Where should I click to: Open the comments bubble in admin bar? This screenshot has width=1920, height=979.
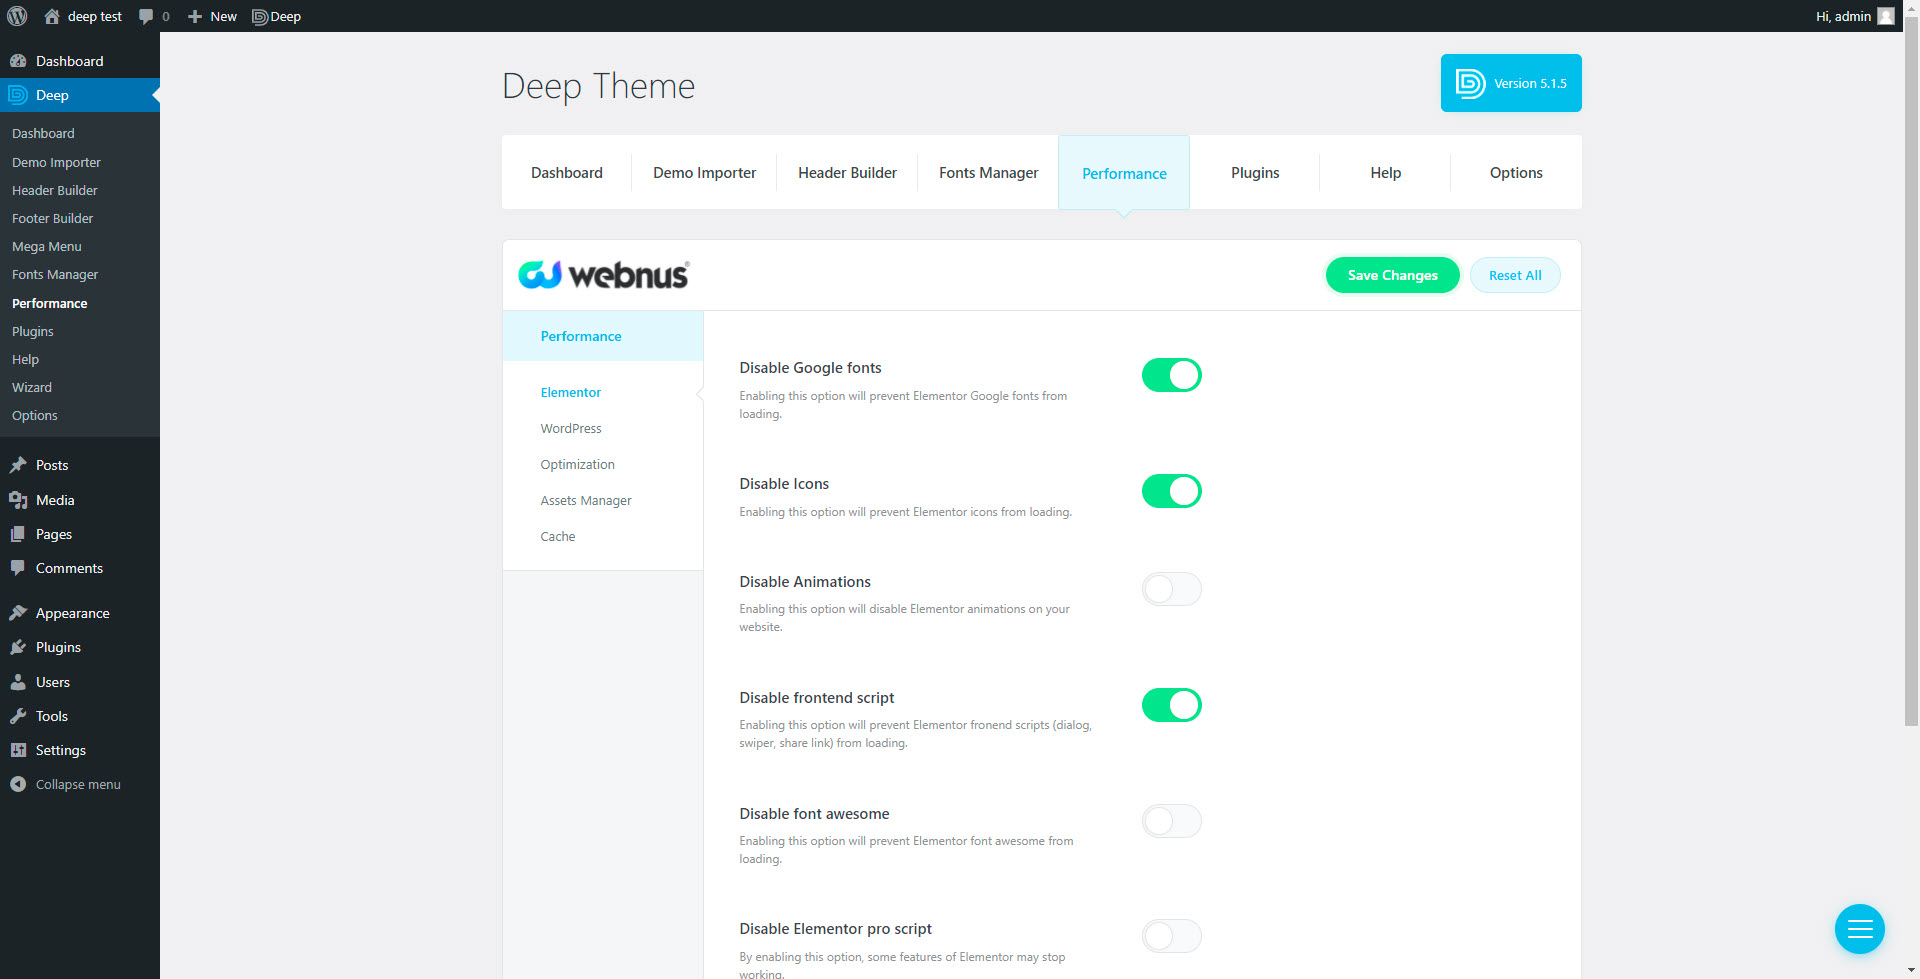pyautogui.click(x=146, y=16)
